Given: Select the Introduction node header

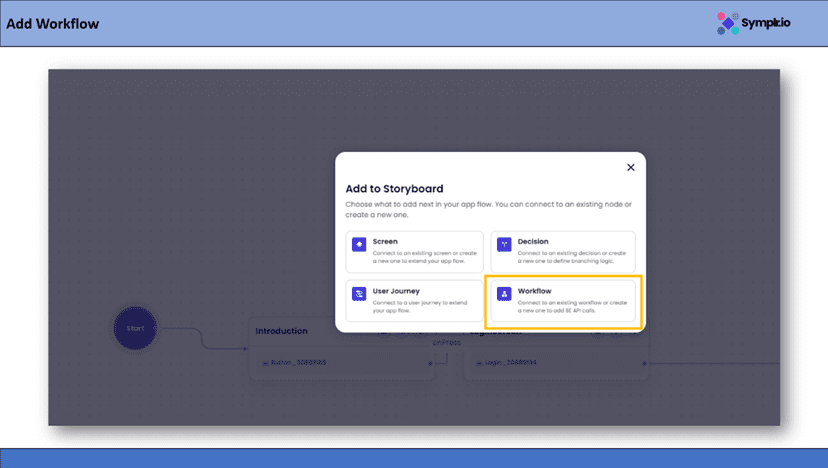Looking at the screenshot, I should (x=282, y=331).
